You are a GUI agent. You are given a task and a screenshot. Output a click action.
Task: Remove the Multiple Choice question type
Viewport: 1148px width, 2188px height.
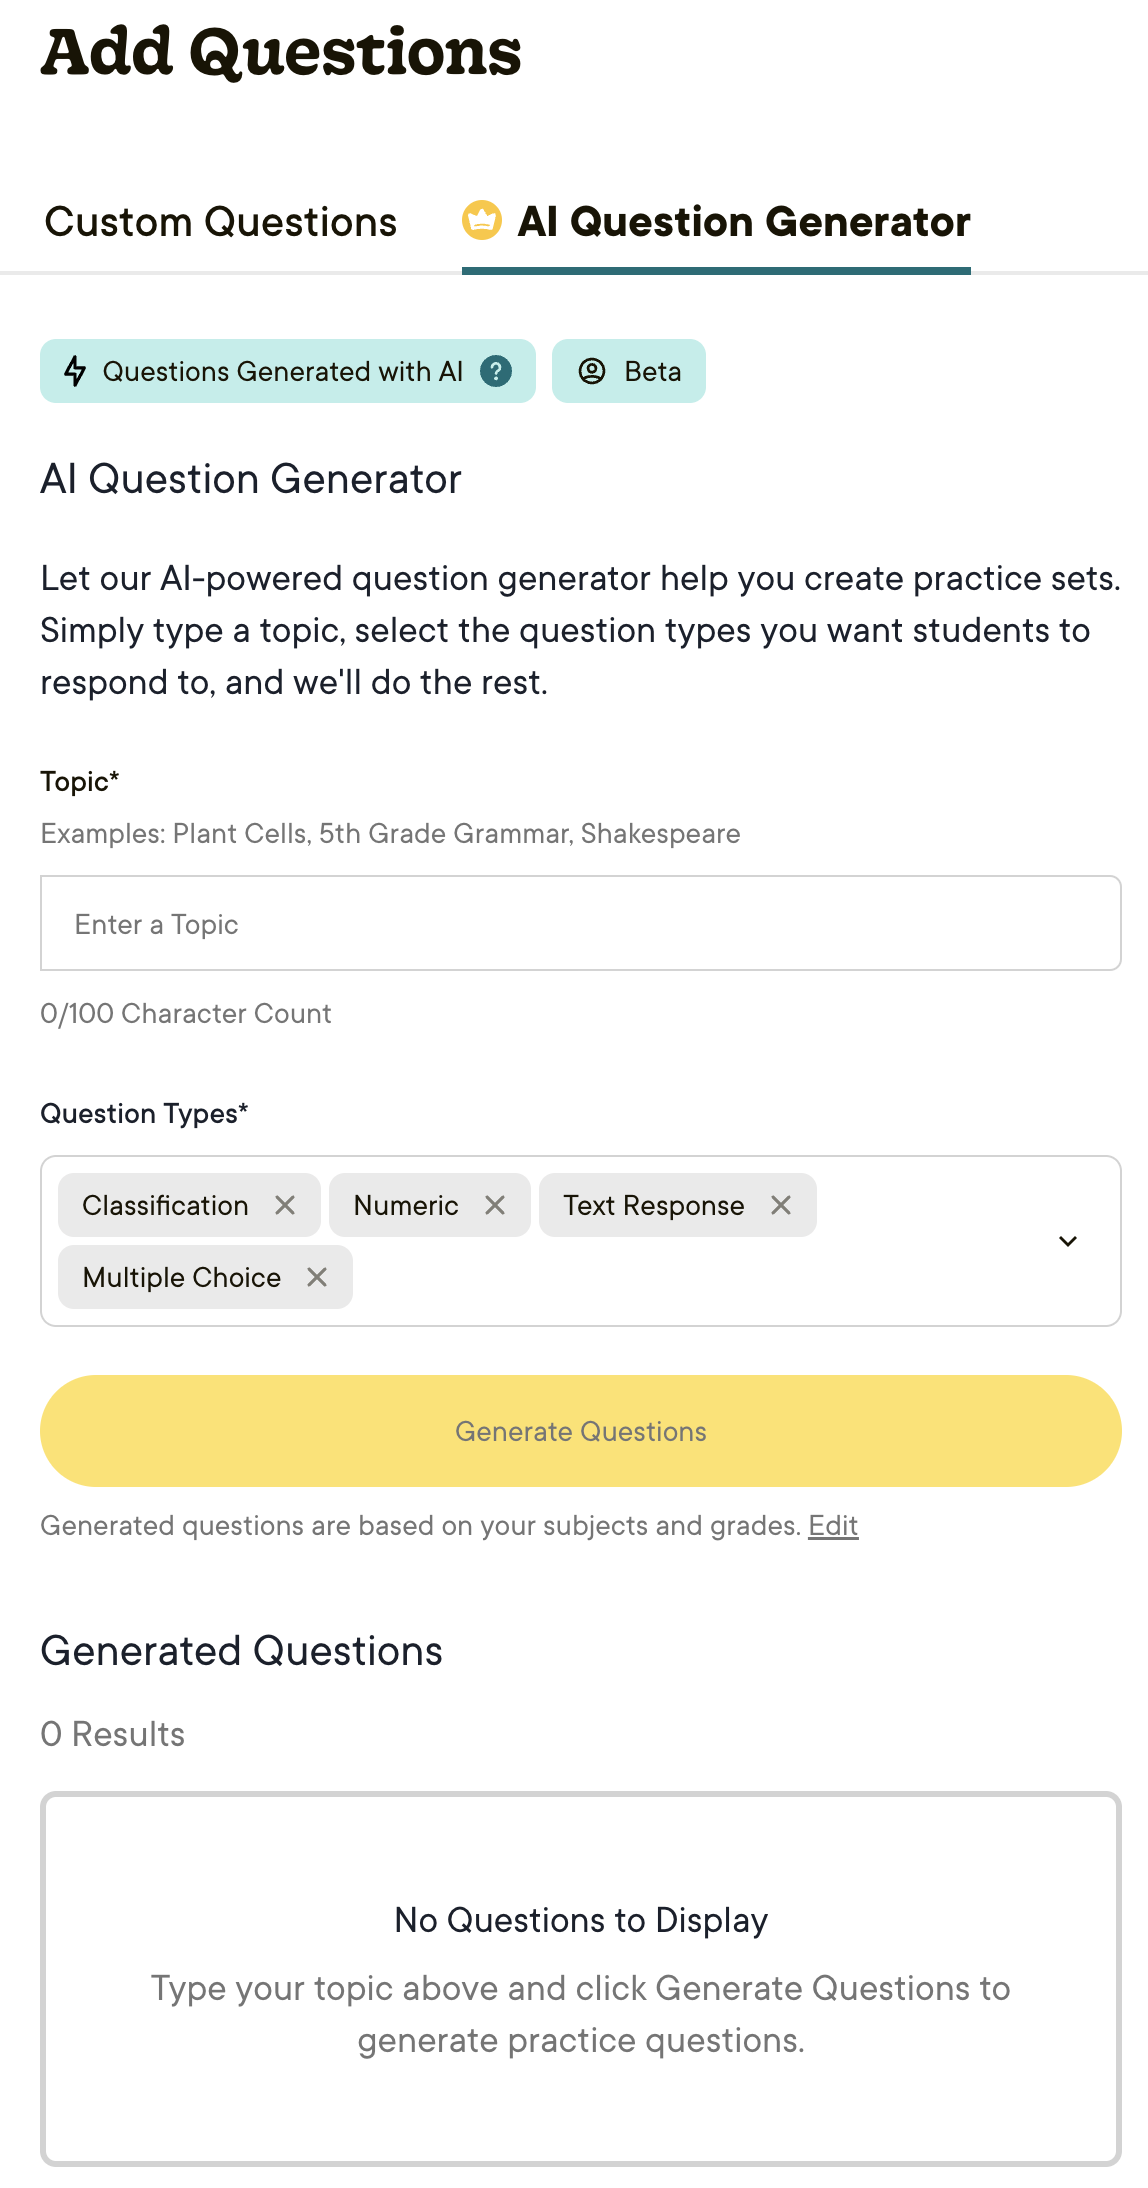pyautogui.click(x=317, y=1277)
